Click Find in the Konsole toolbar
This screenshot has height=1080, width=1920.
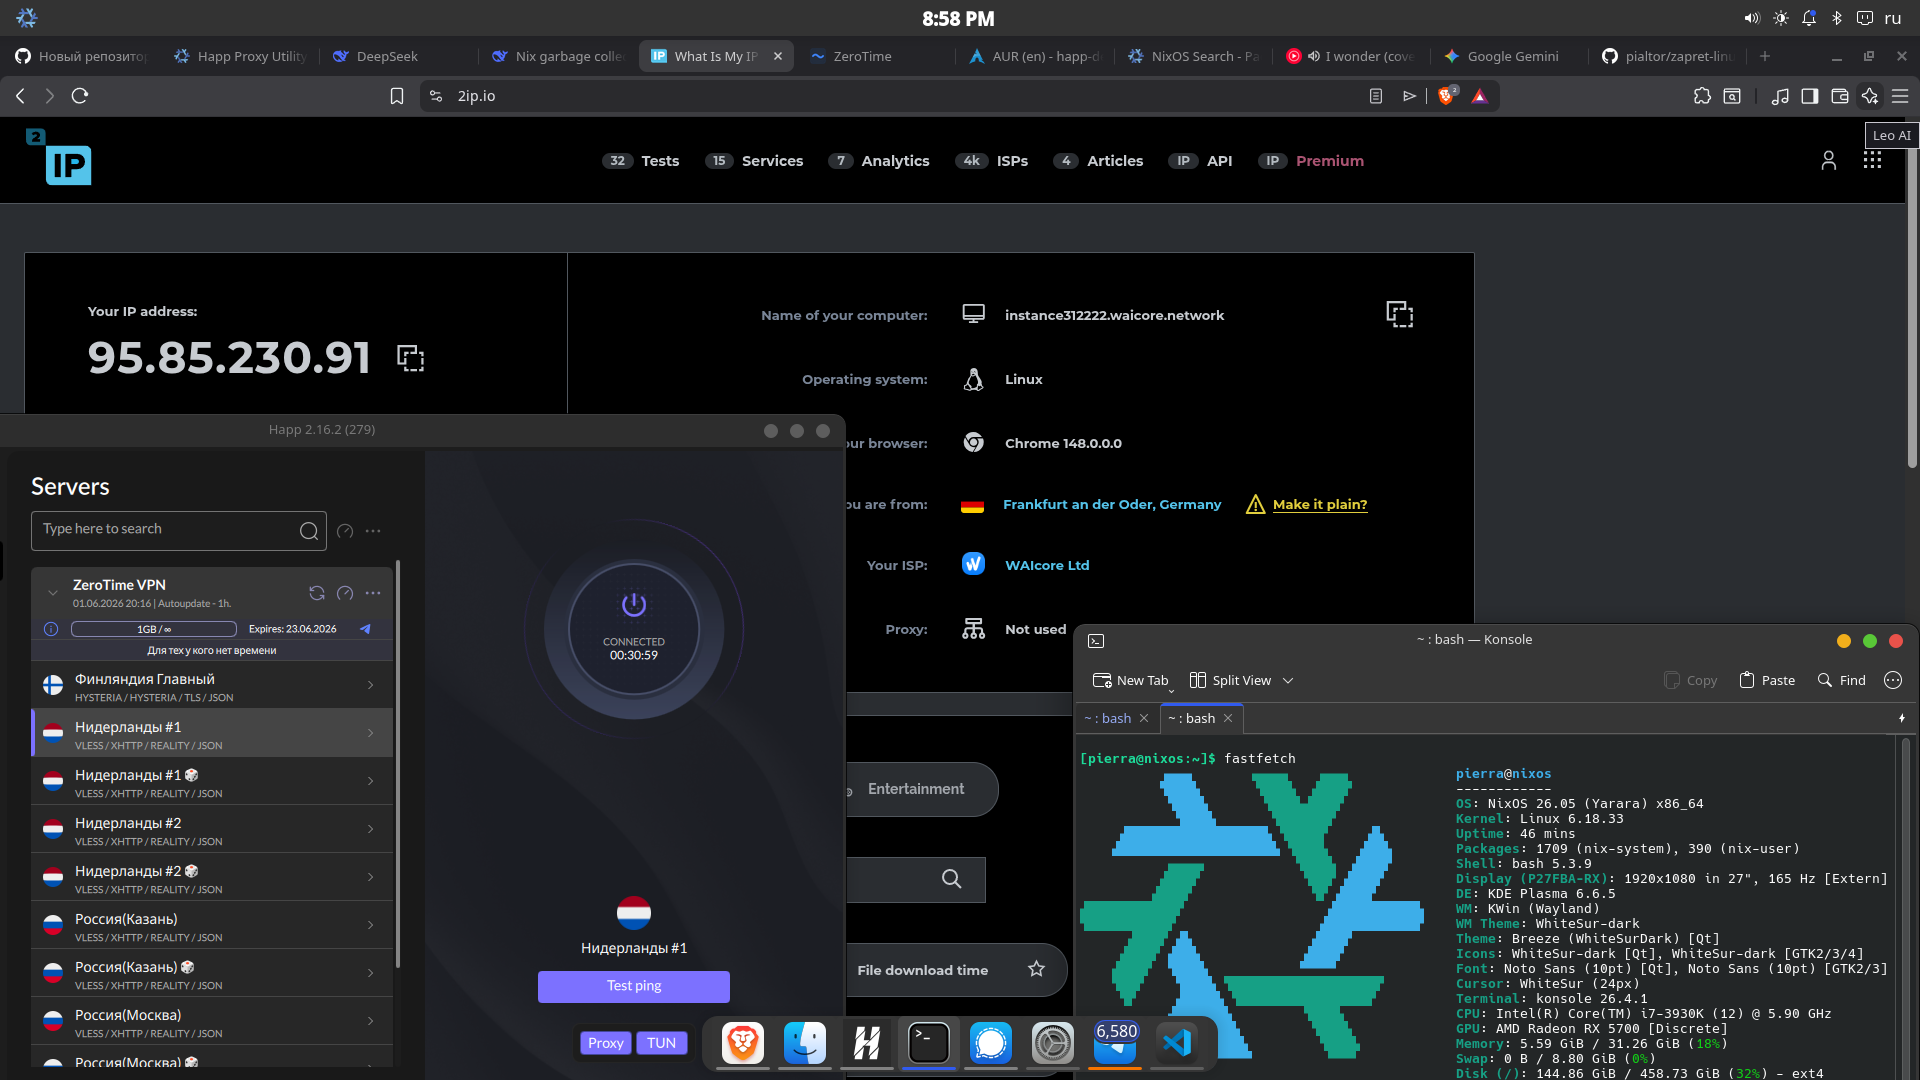(x=1842, y=681)
